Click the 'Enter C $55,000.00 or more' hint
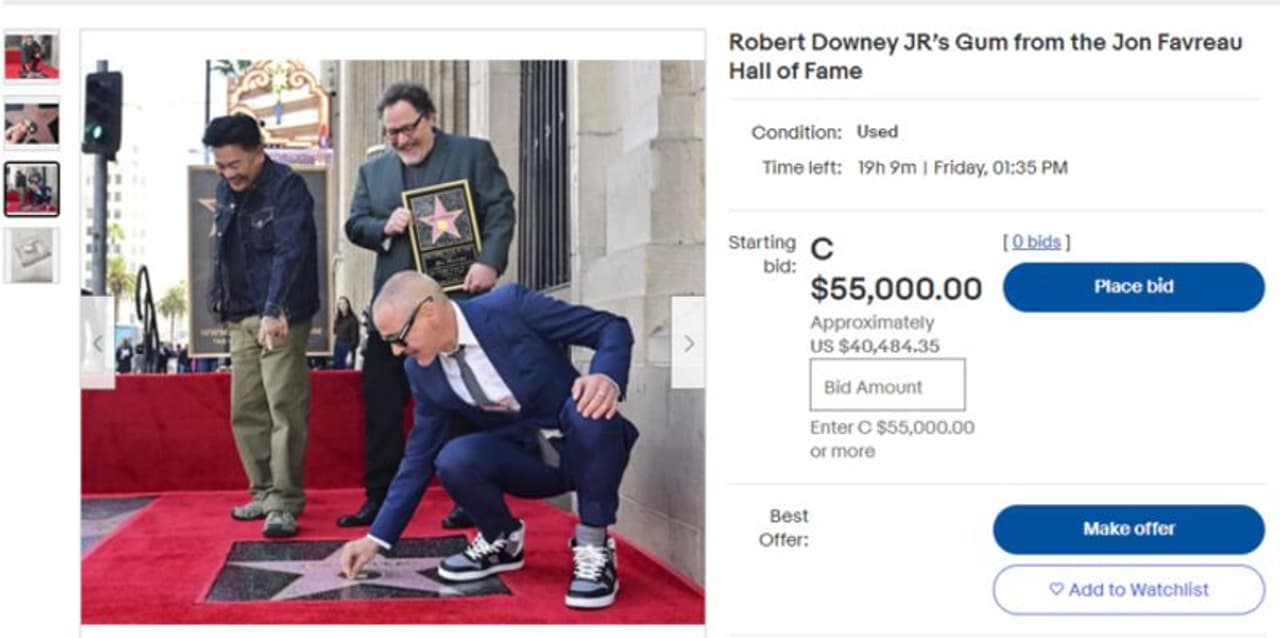 point(891,439)
